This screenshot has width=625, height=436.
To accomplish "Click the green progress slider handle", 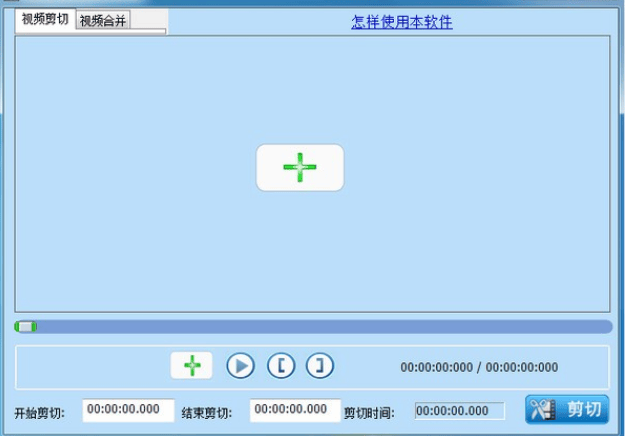I will (x=26, y=326).
